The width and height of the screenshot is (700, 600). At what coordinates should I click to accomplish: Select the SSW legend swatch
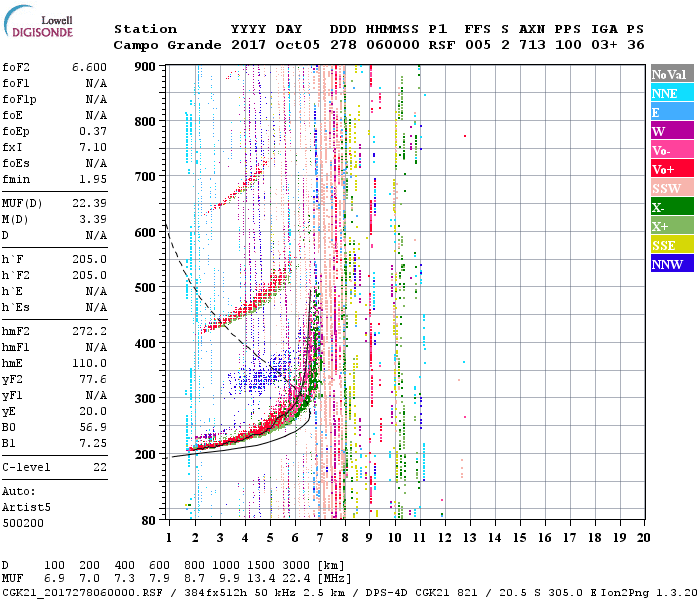tap(672, 188)
